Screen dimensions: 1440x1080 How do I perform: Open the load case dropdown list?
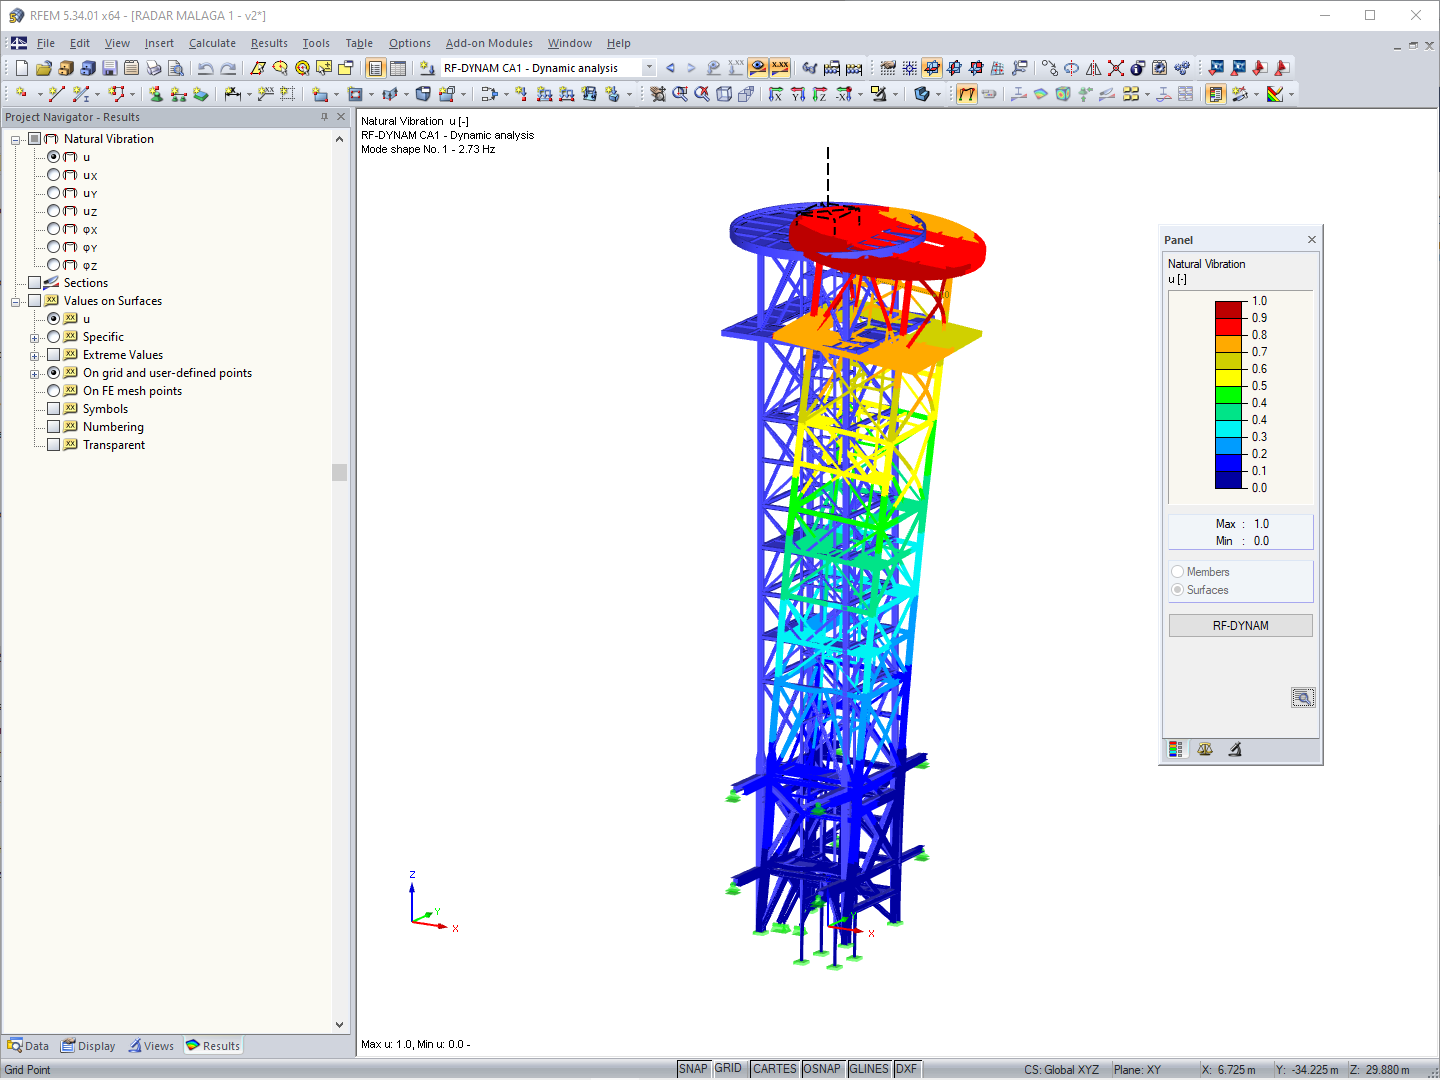tap(648, 68)
